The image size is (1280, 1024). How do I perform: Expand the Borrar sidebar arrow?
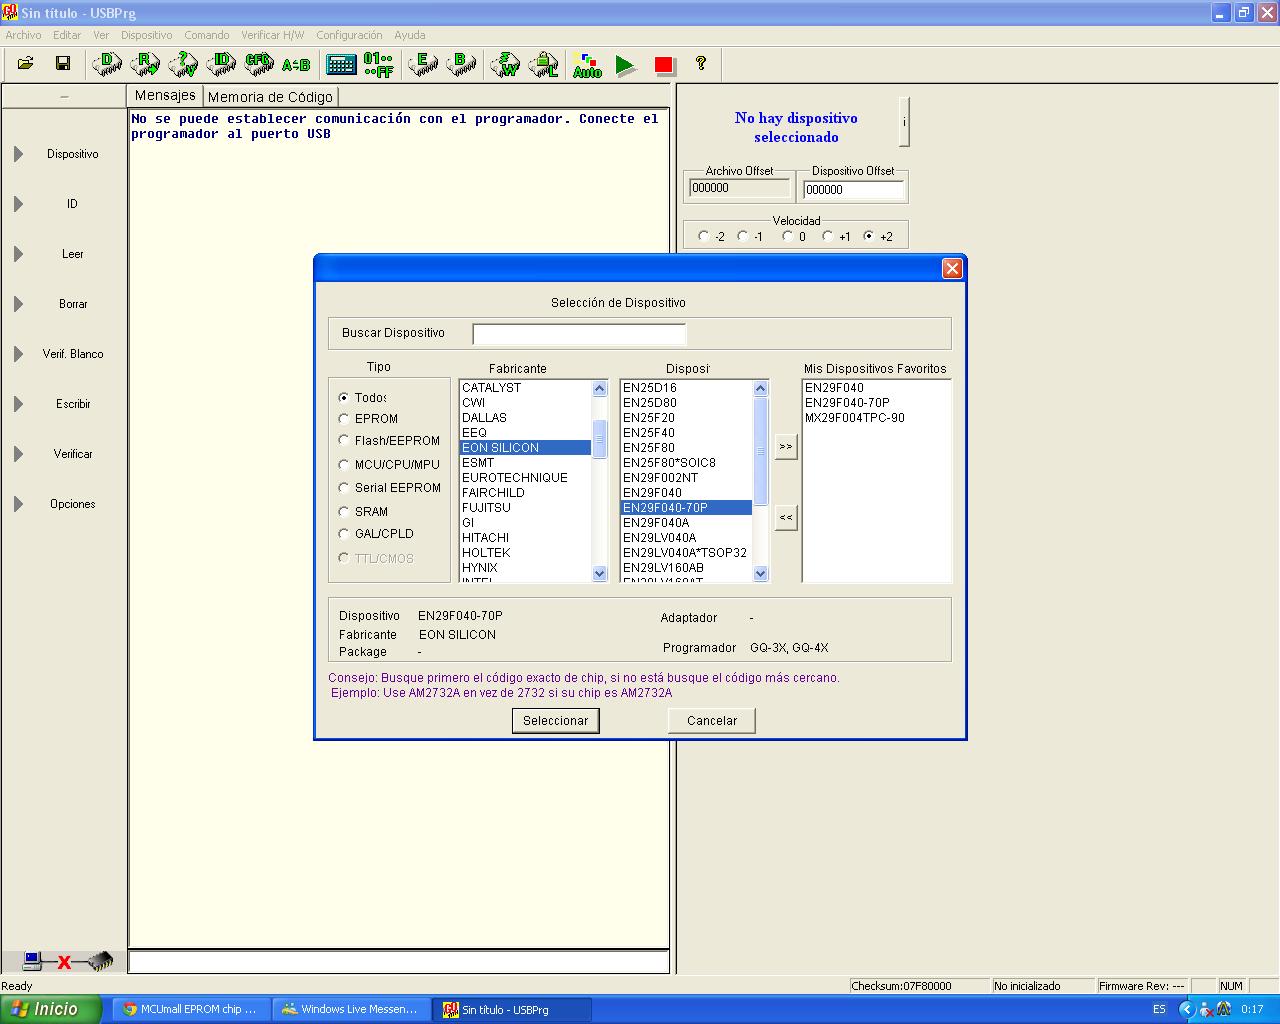[x=18, y=304]
